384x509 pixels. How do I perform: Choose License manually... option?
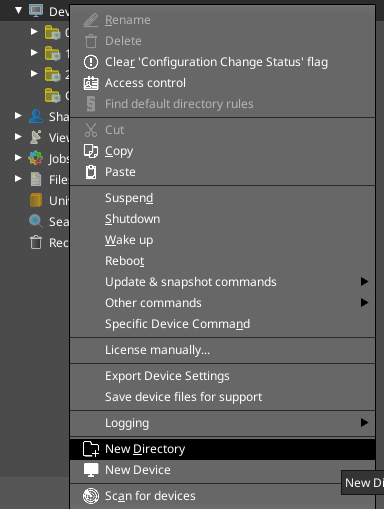(222, 350)
